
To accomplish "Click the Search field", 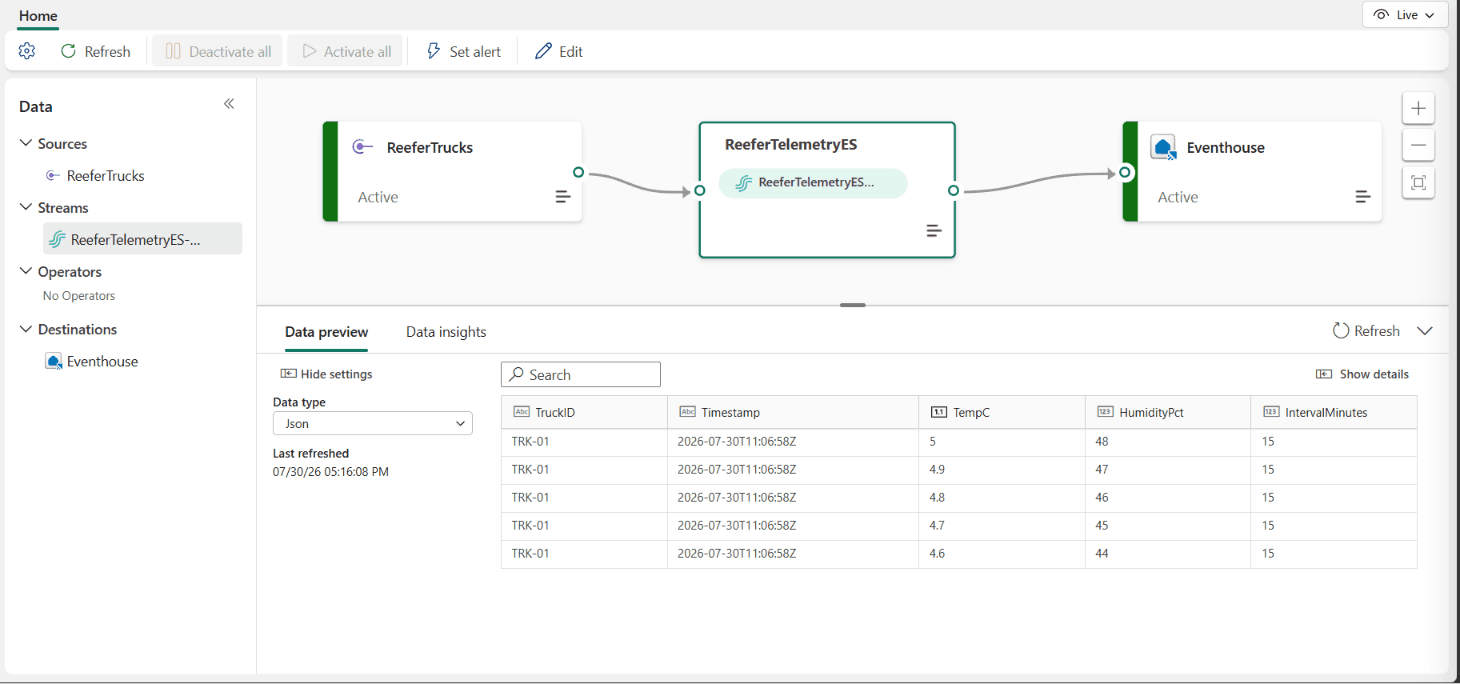I will [x=581, y=374].
